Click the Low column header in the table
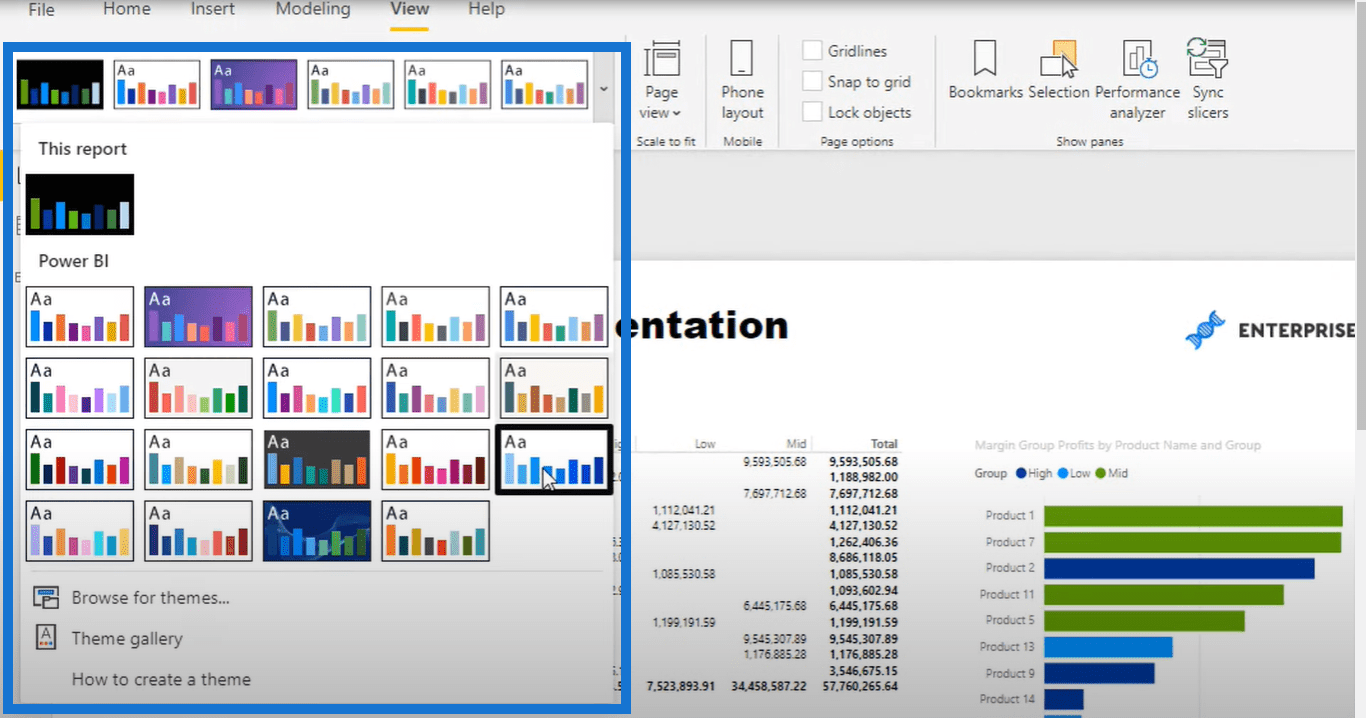Viewport: 1366px width, 718px height. click(x=705, y=444)
